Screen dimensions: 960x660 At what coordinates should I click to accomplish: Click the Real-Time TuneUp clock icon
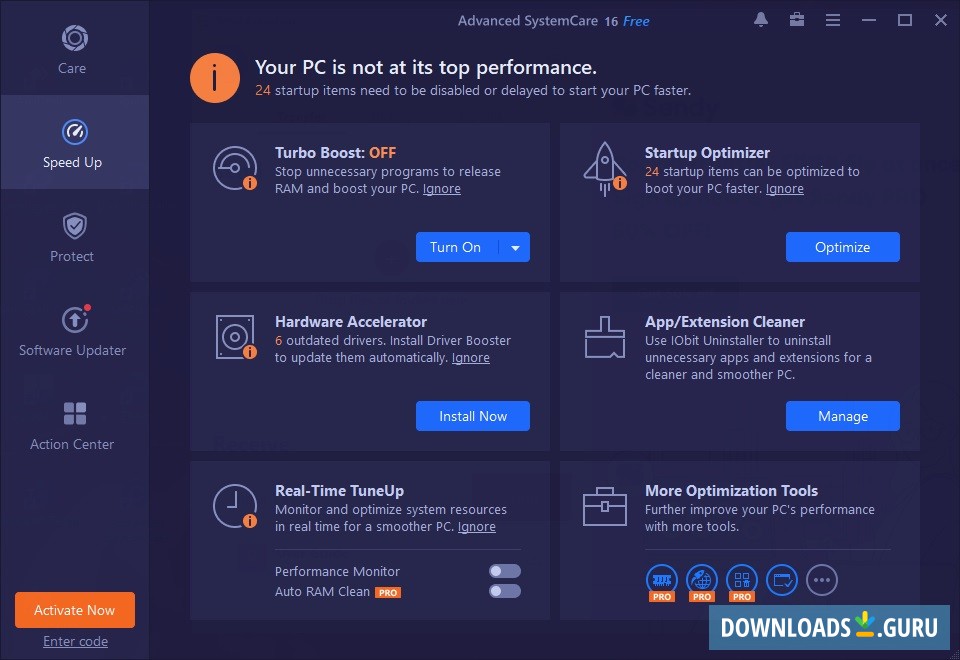[235, 506]
